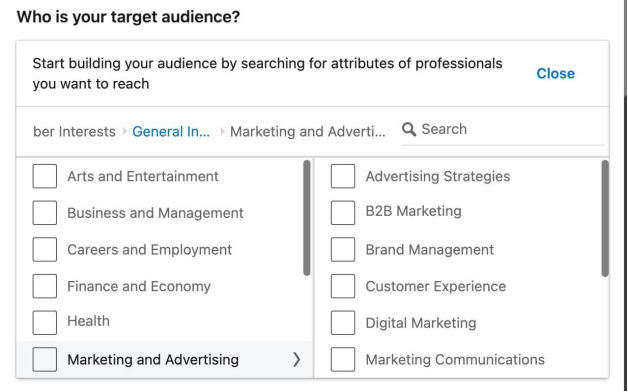Screen dimensions: 628x392
Task: Enable the Customer Experience checkbox
Action: point(343,286)
